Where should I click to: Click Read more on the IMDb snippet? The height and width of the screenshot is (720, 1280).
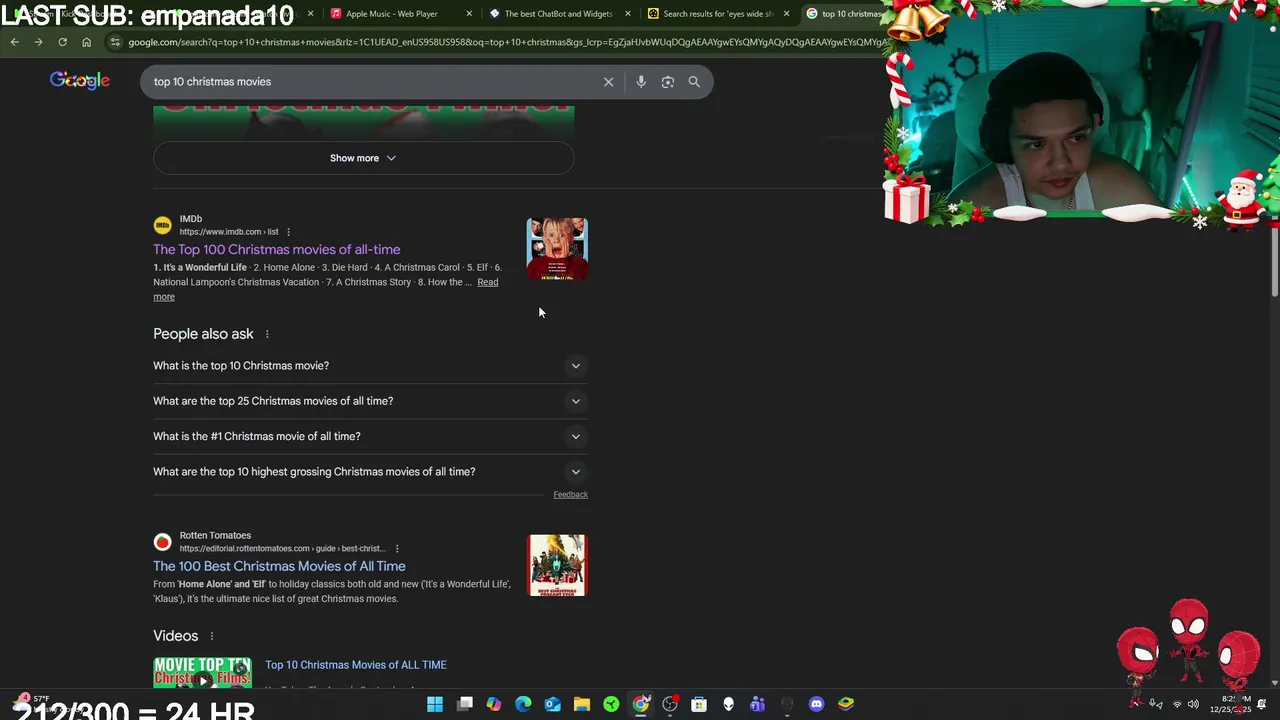[x=487, y=282]
